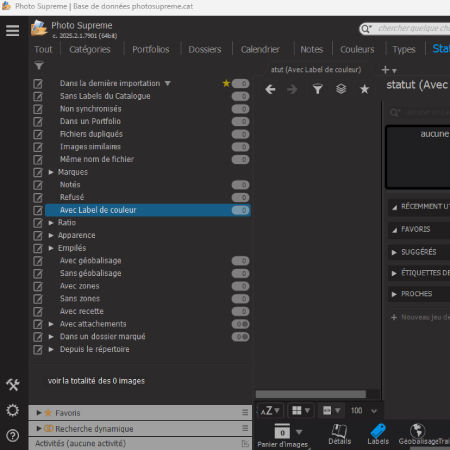Switch to the Calendrier tab
The height and width of the screenshot is (450, 450).
[x=260, y=50]
